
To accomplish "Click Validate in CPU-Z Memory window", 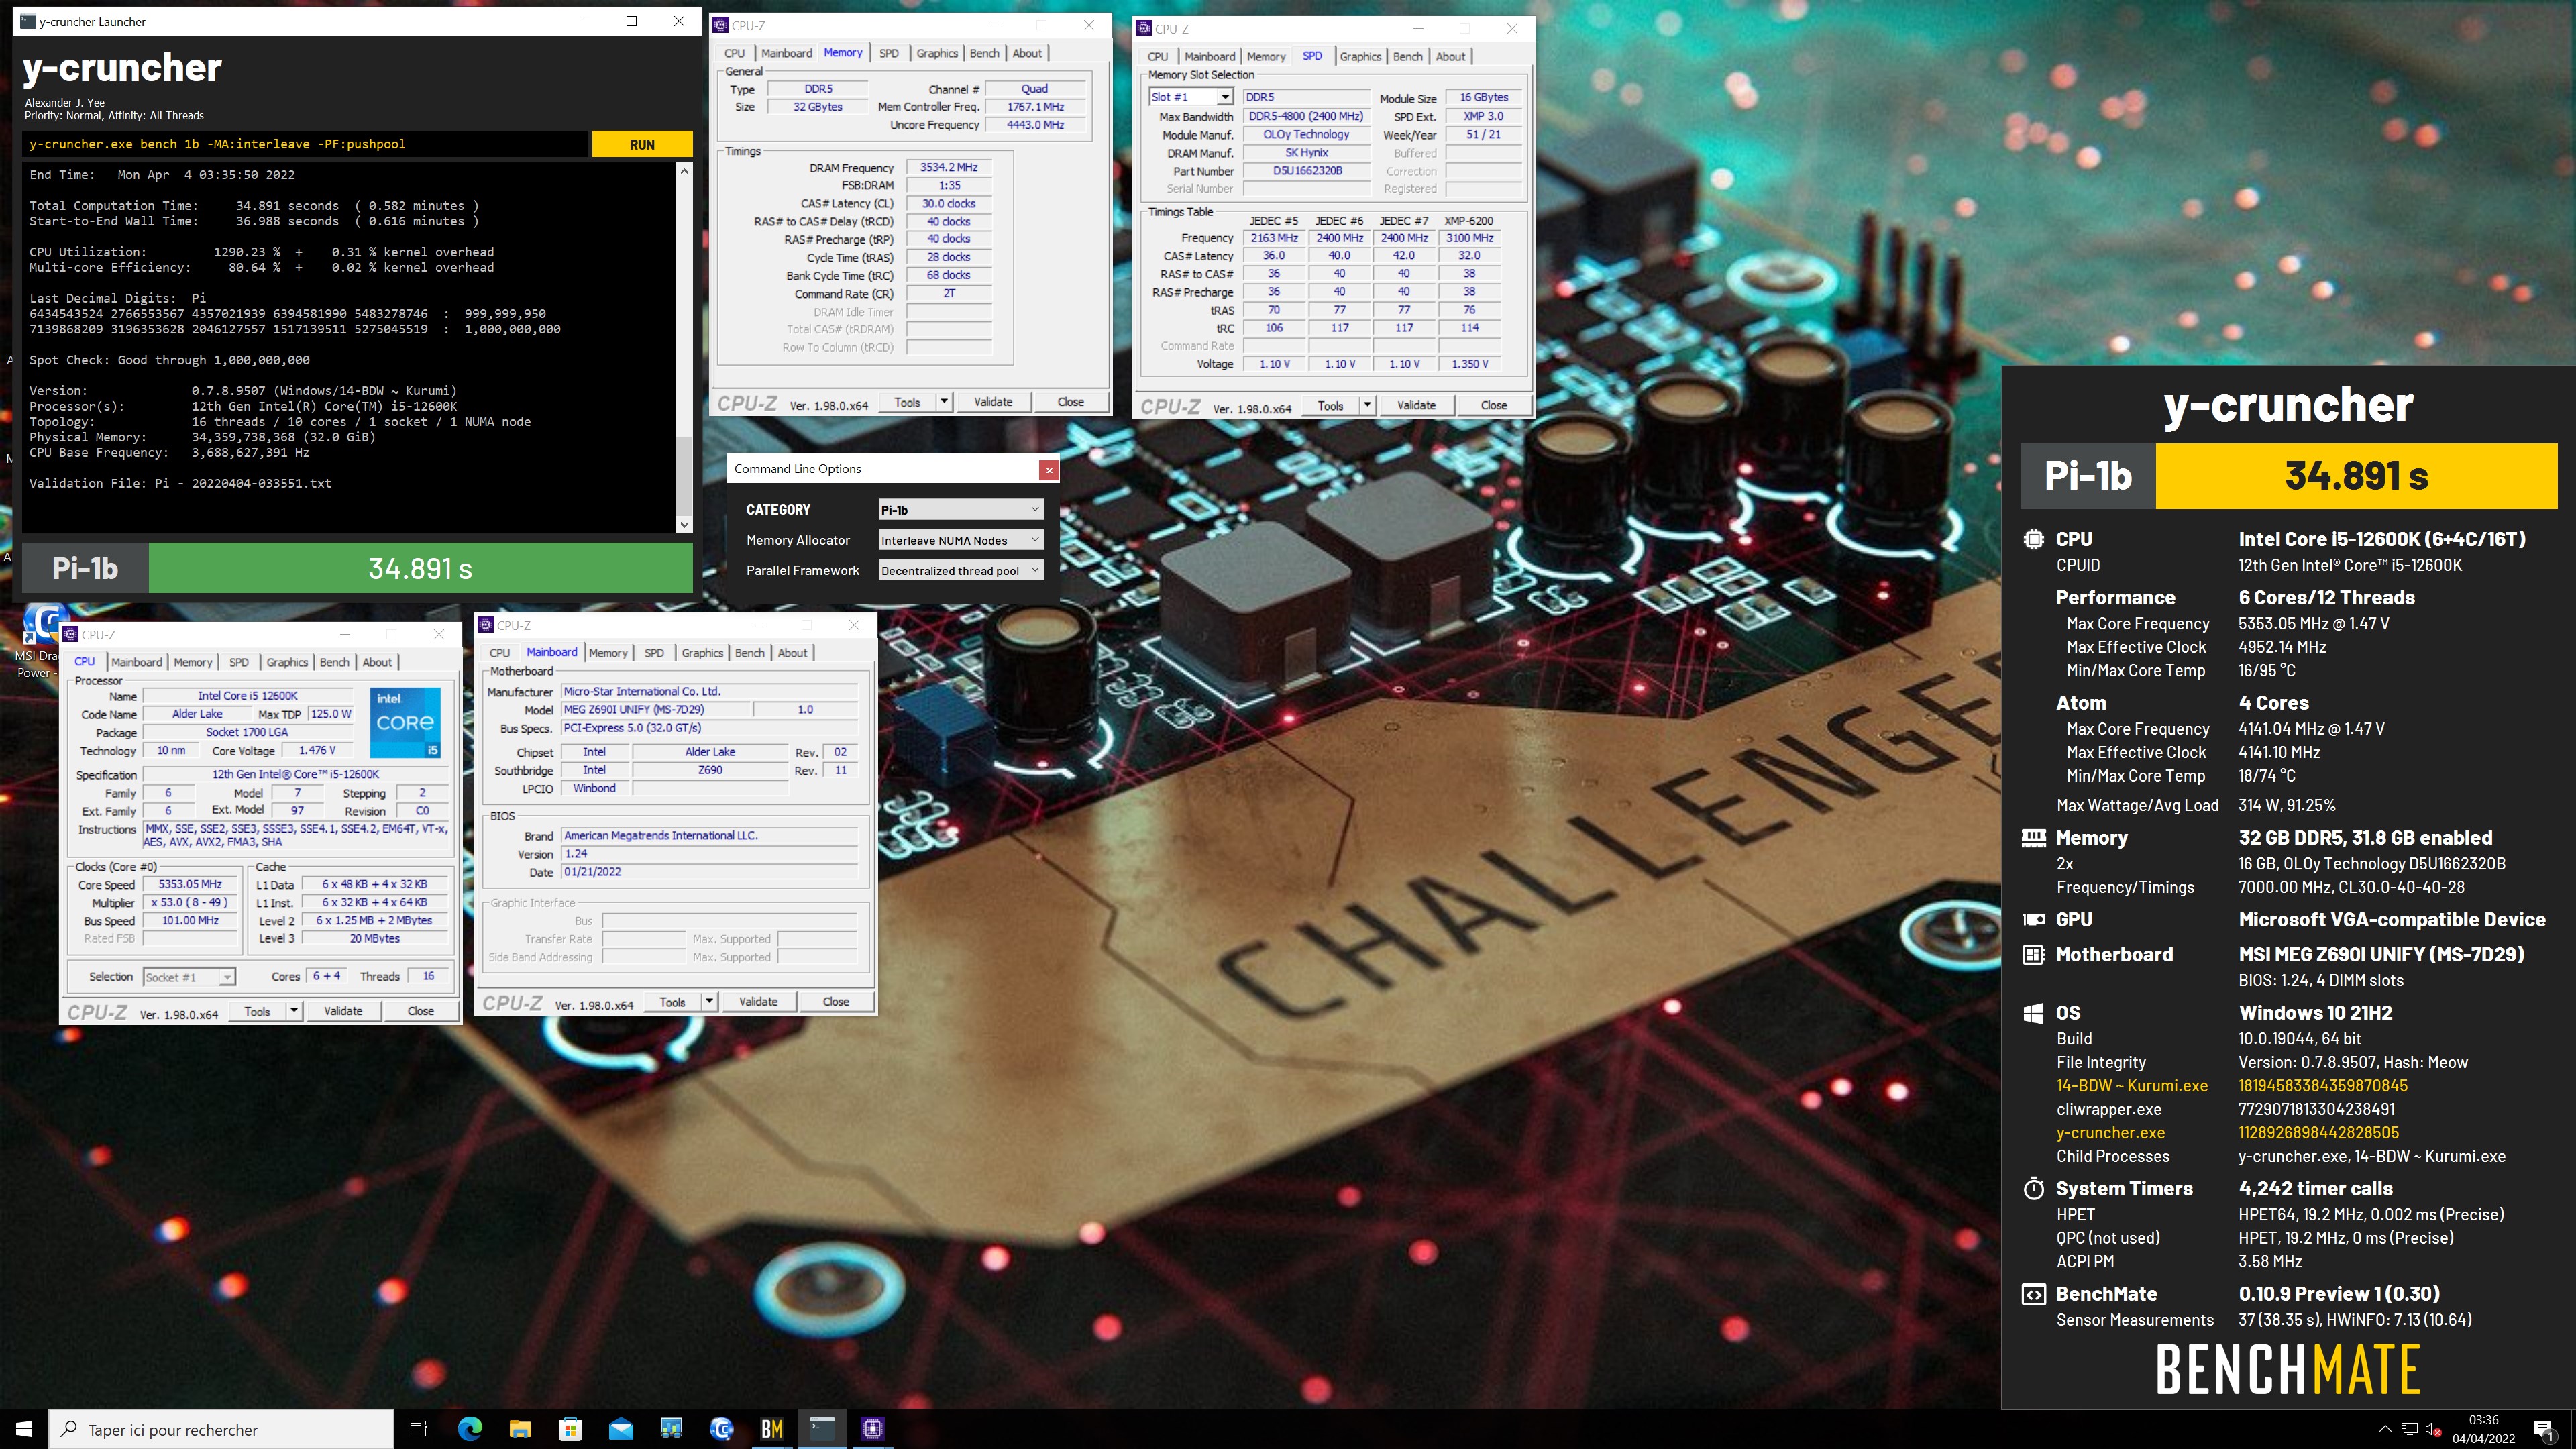I will (x=993, y=402).
